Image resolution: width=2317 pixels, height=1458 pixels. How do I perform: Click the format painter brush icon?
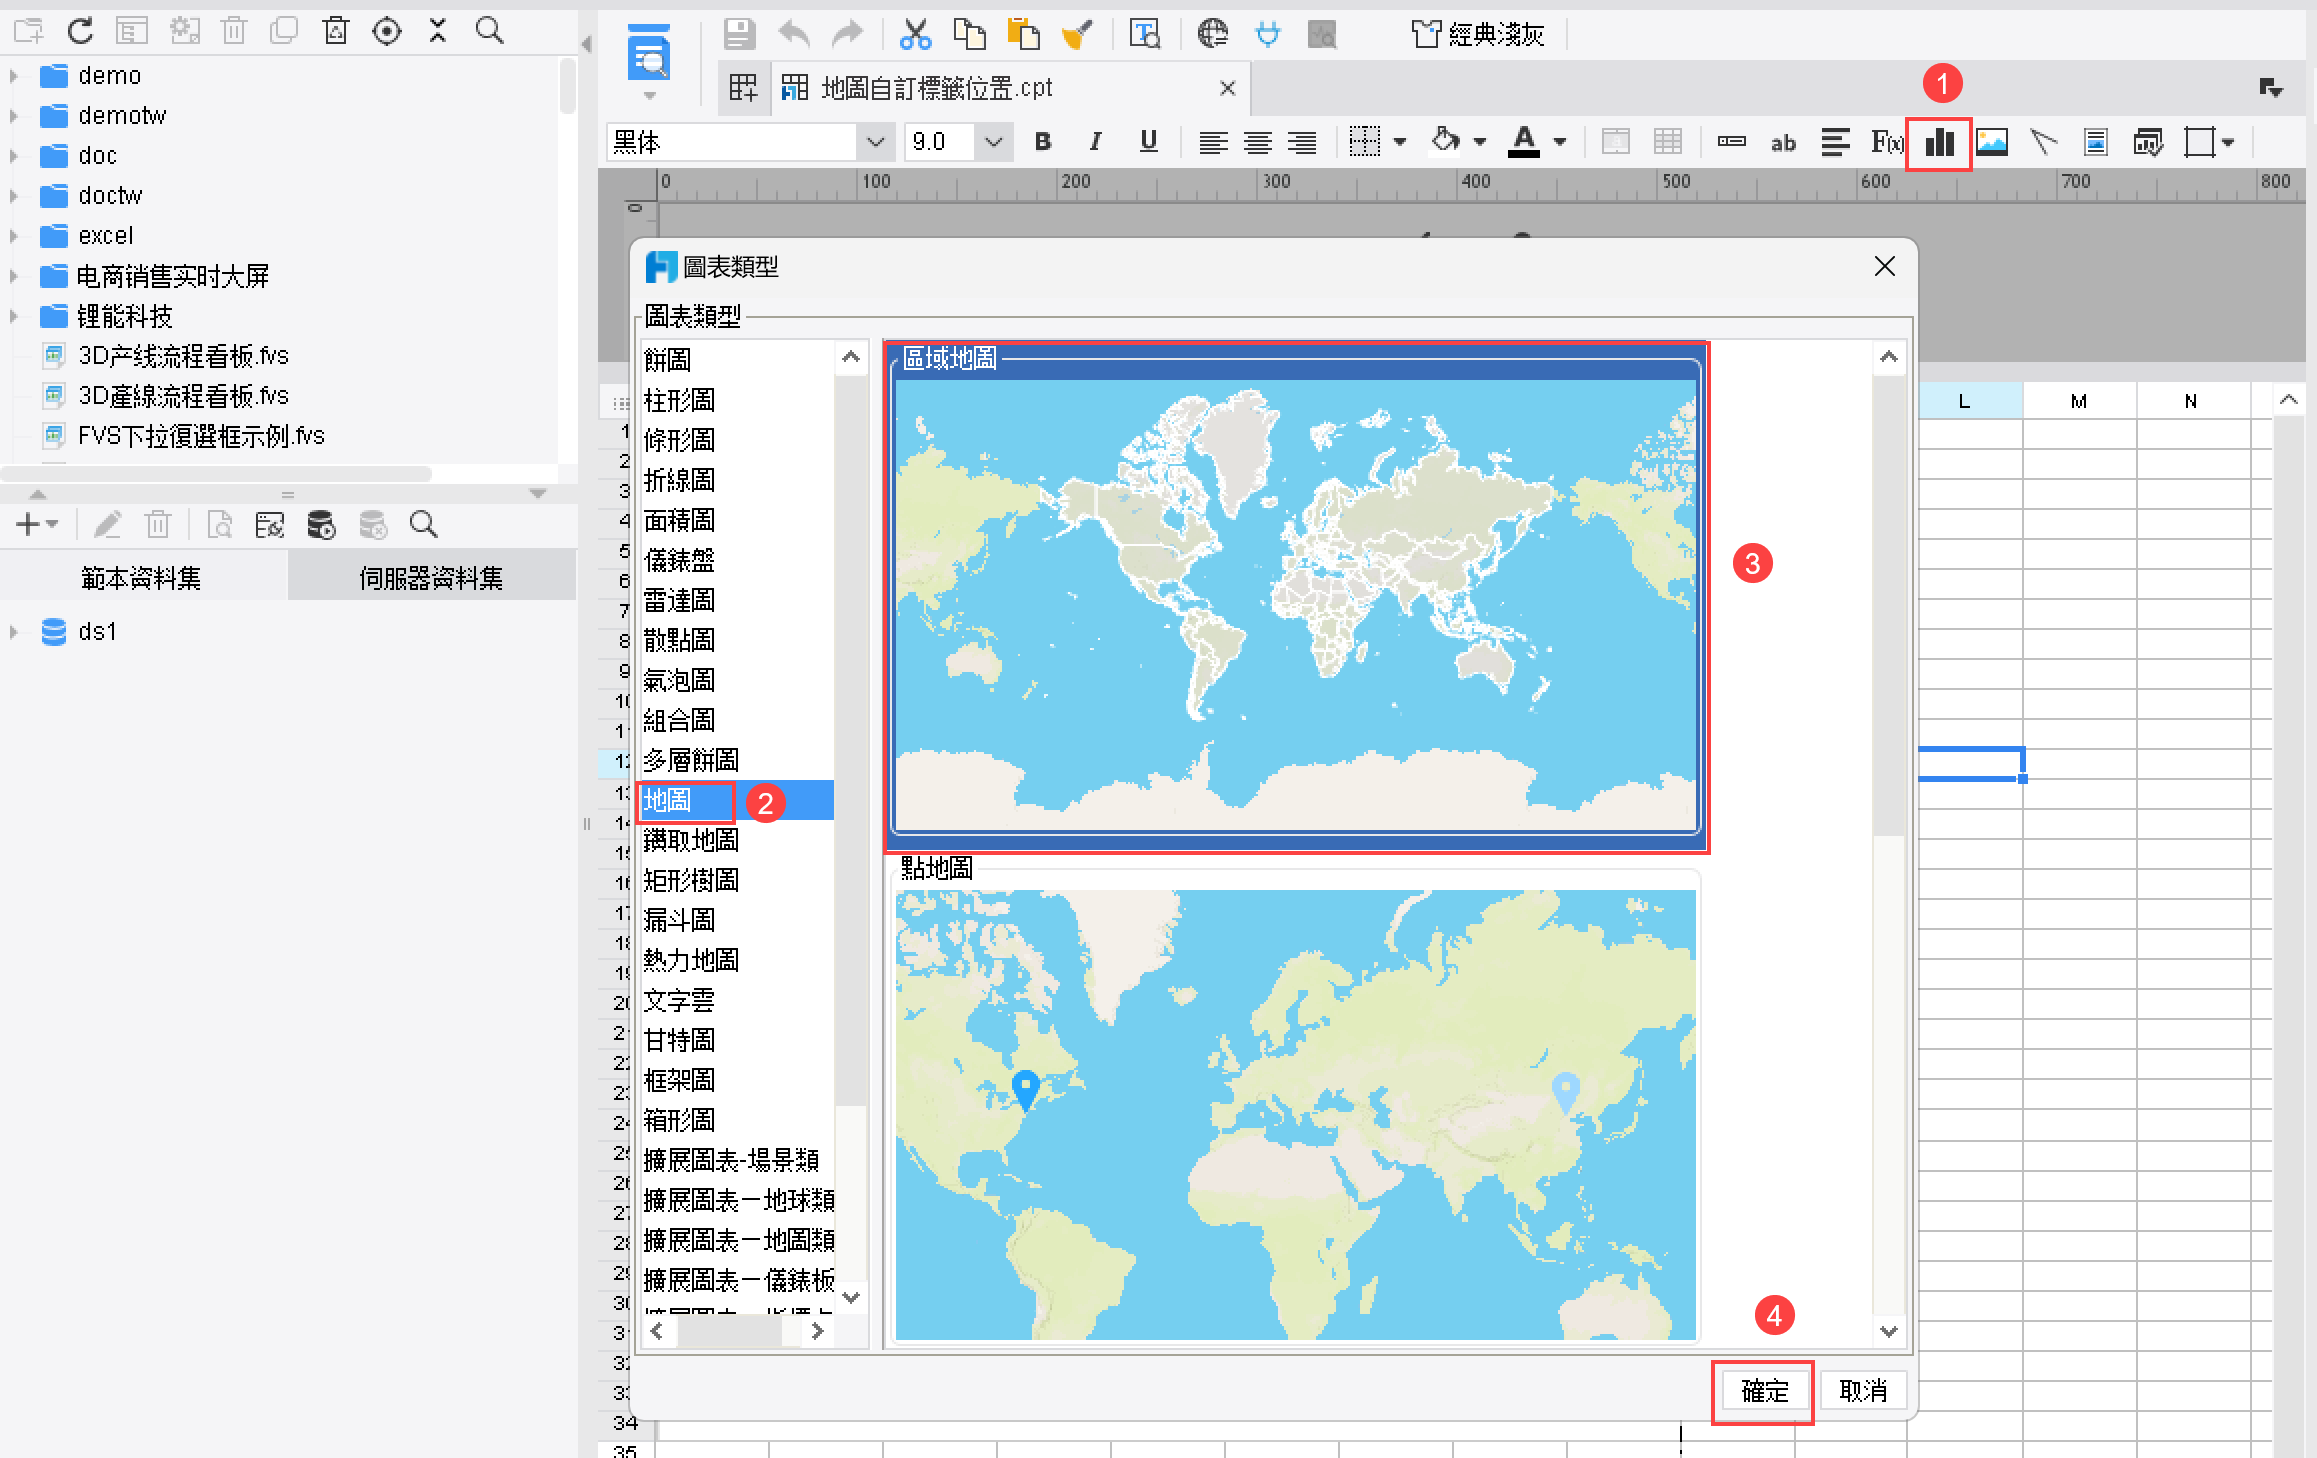(x=1076, y=35)
